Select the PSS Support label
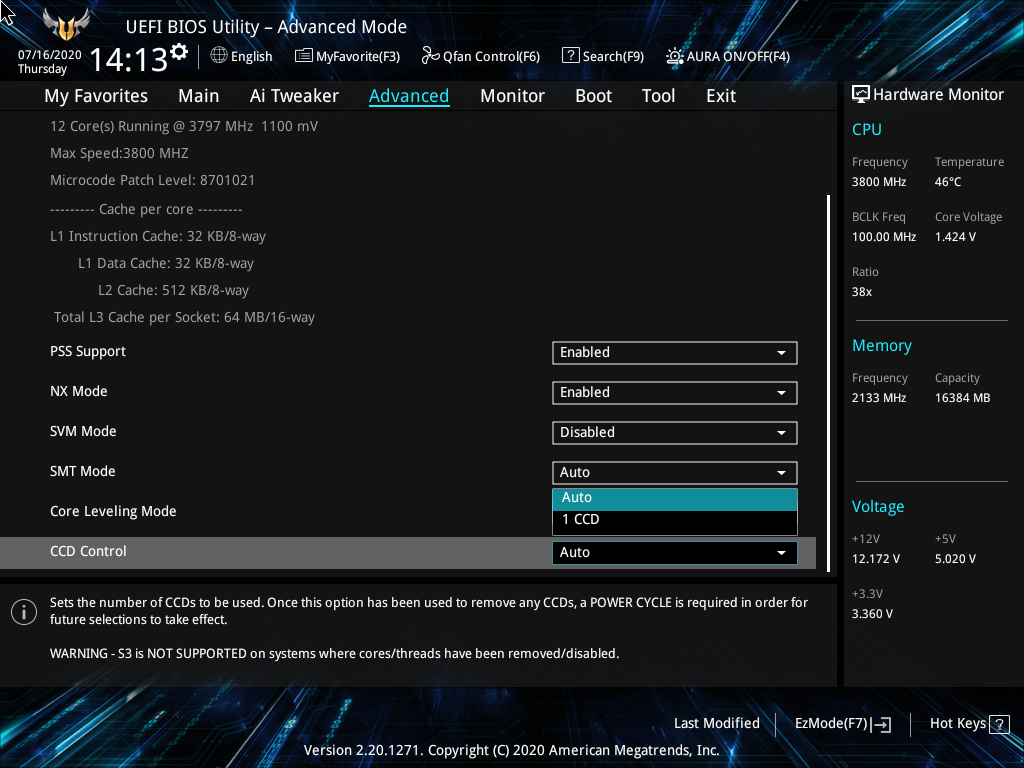The height and width of the screenshot is (768, 1024). [x=88, y=352]
